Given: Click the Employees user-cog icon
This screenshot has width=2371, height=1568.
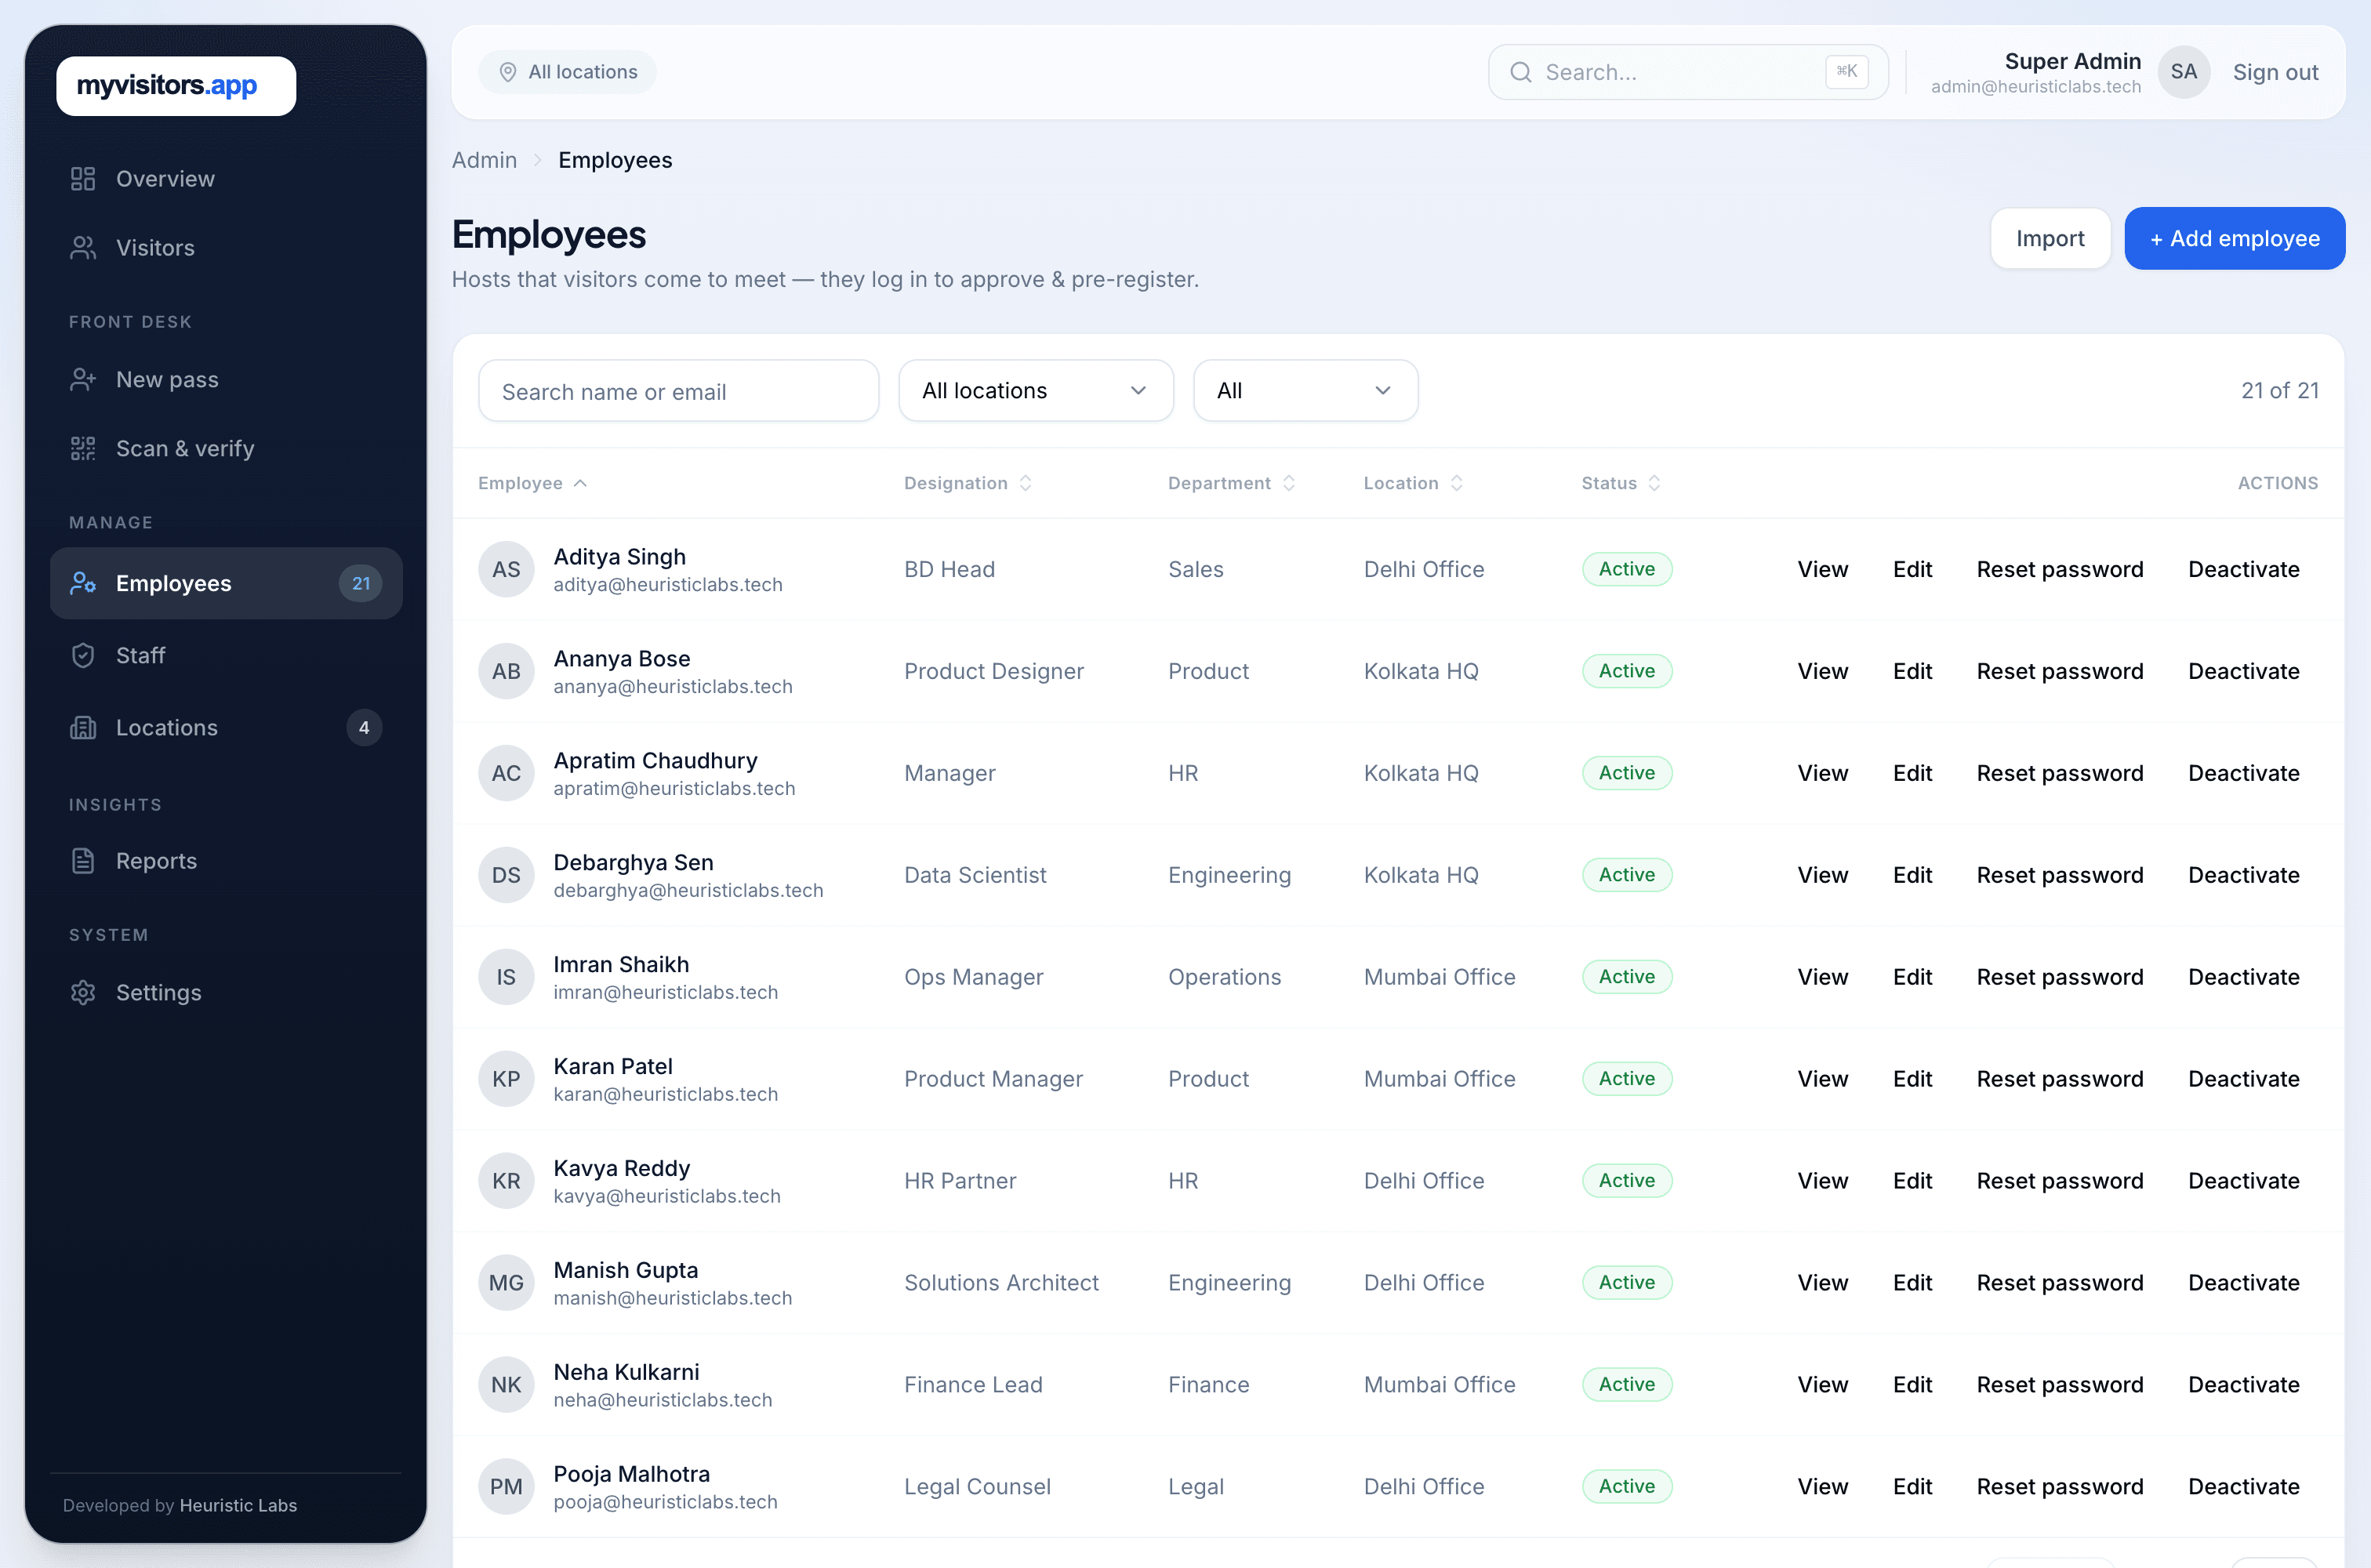Looking at the screenshot, I should click(83, 583).
